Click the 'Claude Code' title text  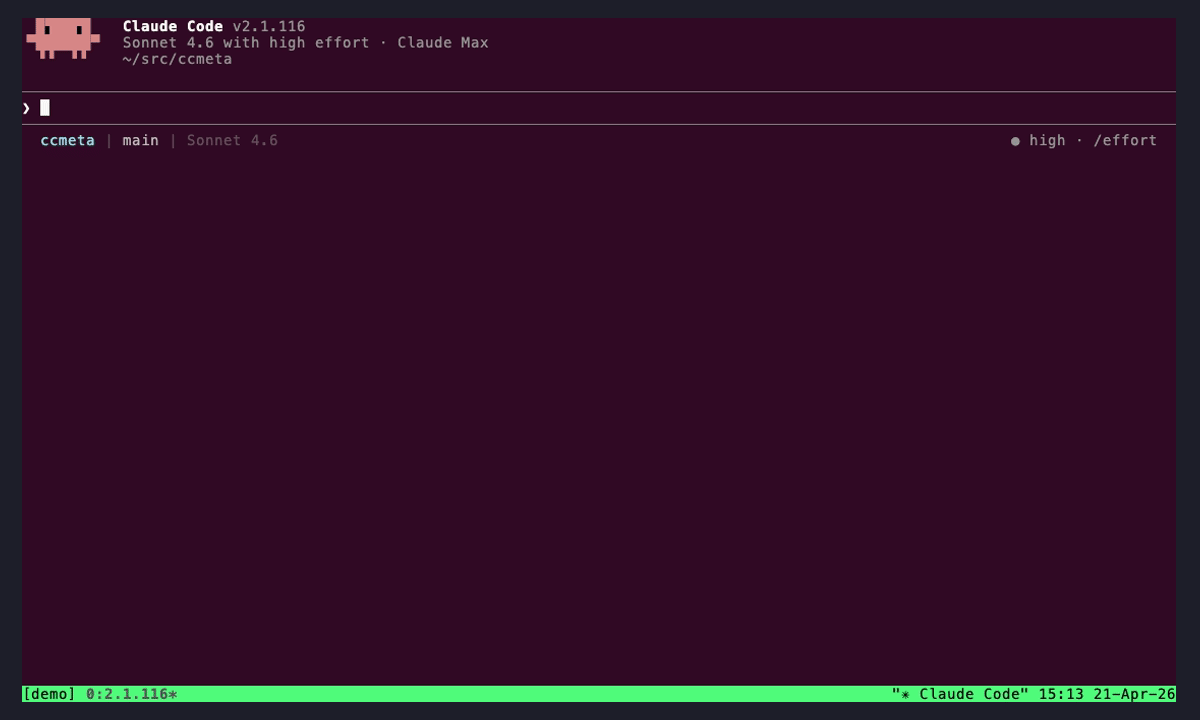click(x=173, y=26)
